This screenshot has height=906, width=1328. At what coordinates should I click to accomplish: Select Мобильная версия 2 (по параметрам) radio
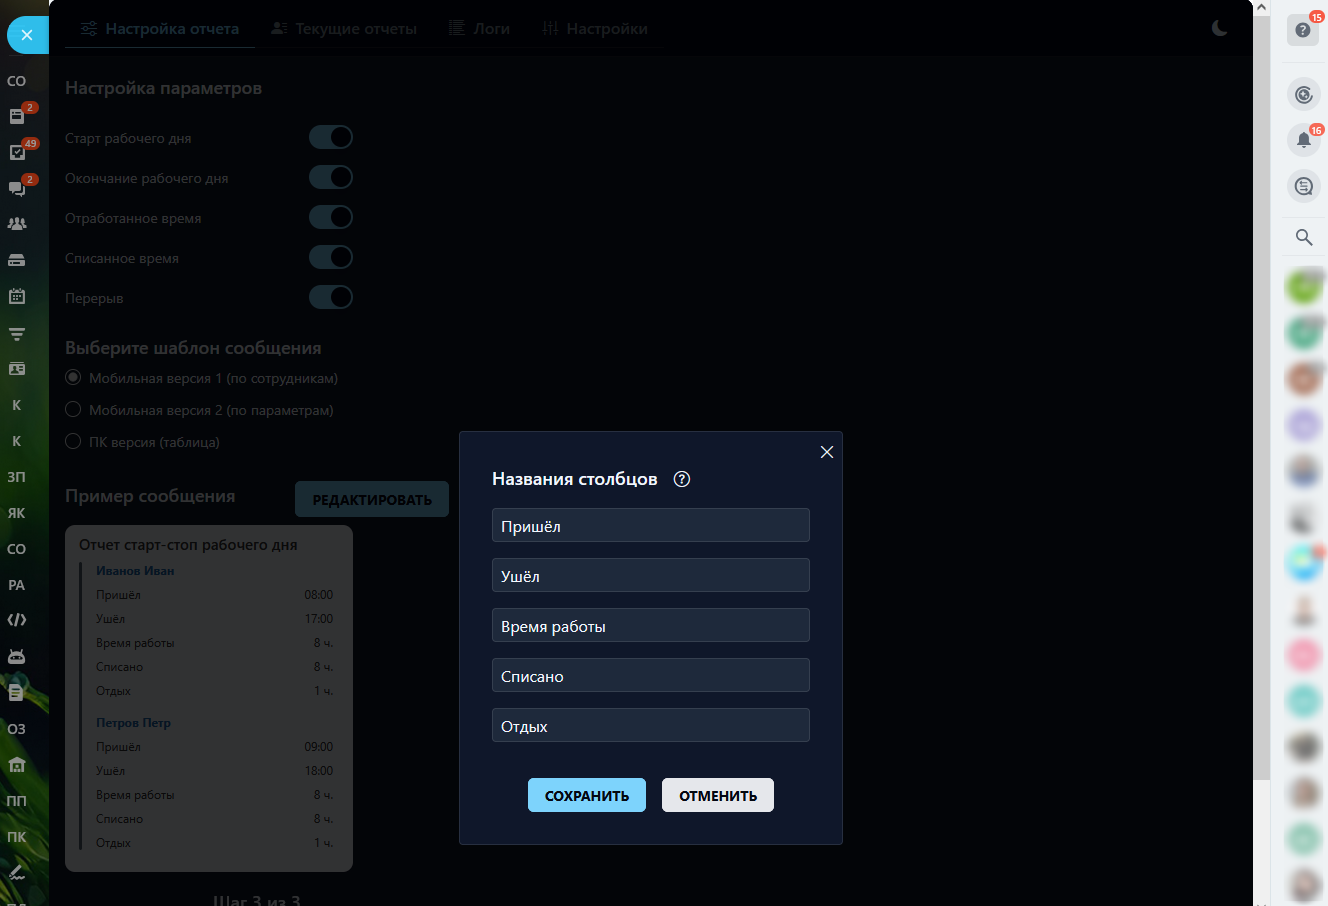click(73, 410)
